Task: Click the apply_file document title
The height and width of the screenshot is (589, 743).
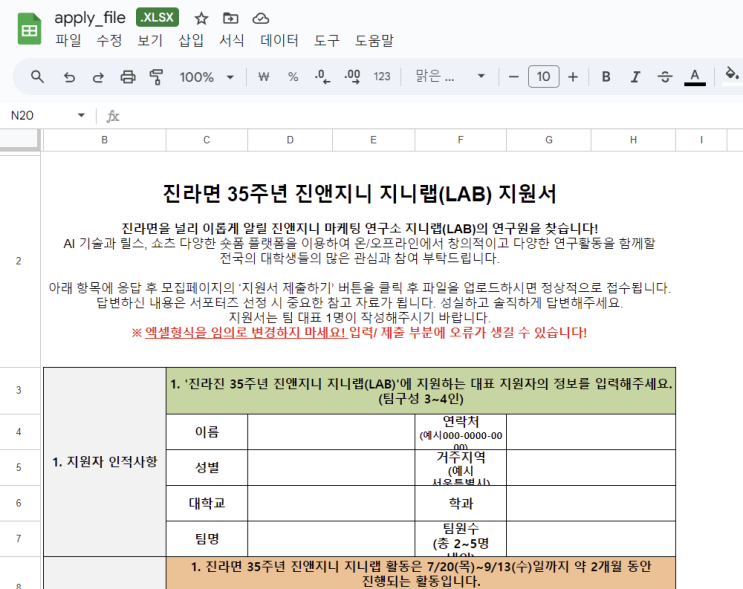Action: [90, 18]
